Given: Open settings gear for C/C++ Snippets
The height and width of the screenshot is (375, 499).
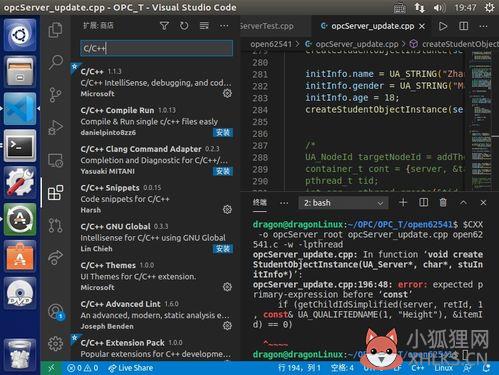Looking at the screenshot, I should [227, 209].
